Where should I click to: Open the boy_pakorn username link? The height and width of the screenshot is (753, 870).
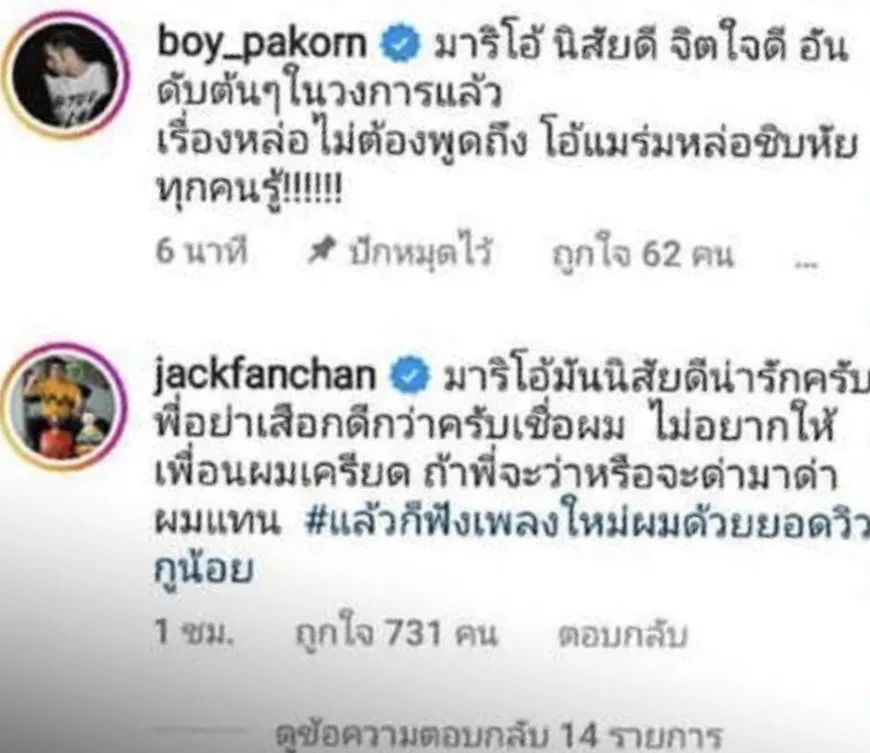pos(262,43)
